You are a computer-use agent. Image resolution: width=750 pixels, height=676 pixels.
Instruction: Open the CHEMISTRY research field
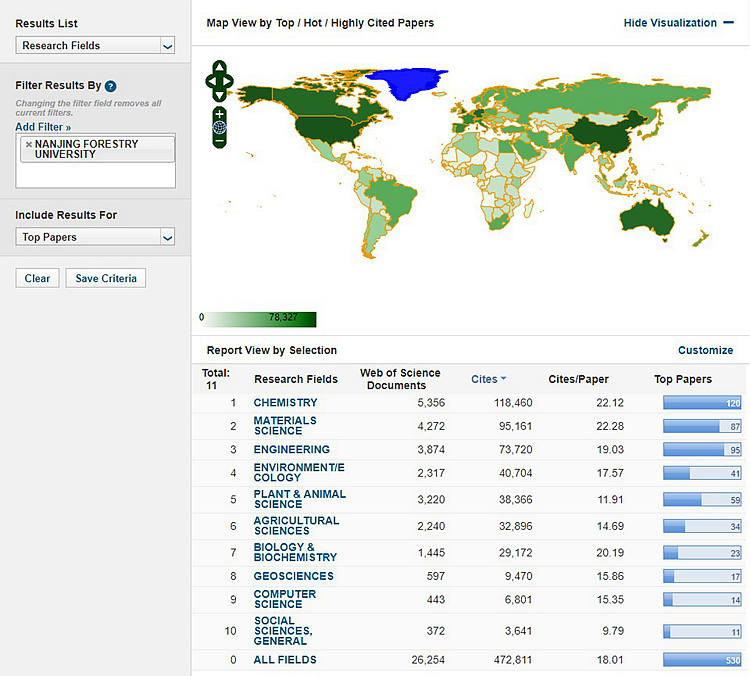click(x=285, y=403)
